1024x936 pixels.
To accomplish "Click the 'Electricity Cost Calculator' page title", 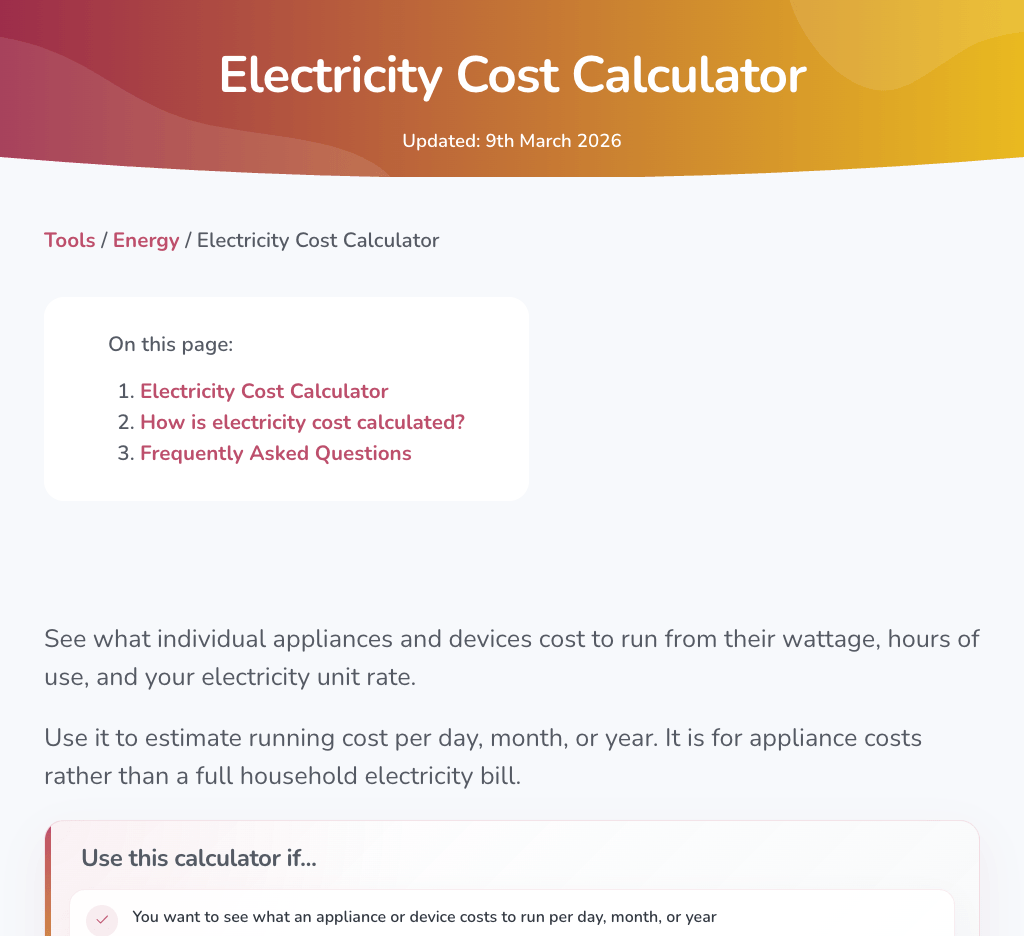I will (x=512, y=75).
